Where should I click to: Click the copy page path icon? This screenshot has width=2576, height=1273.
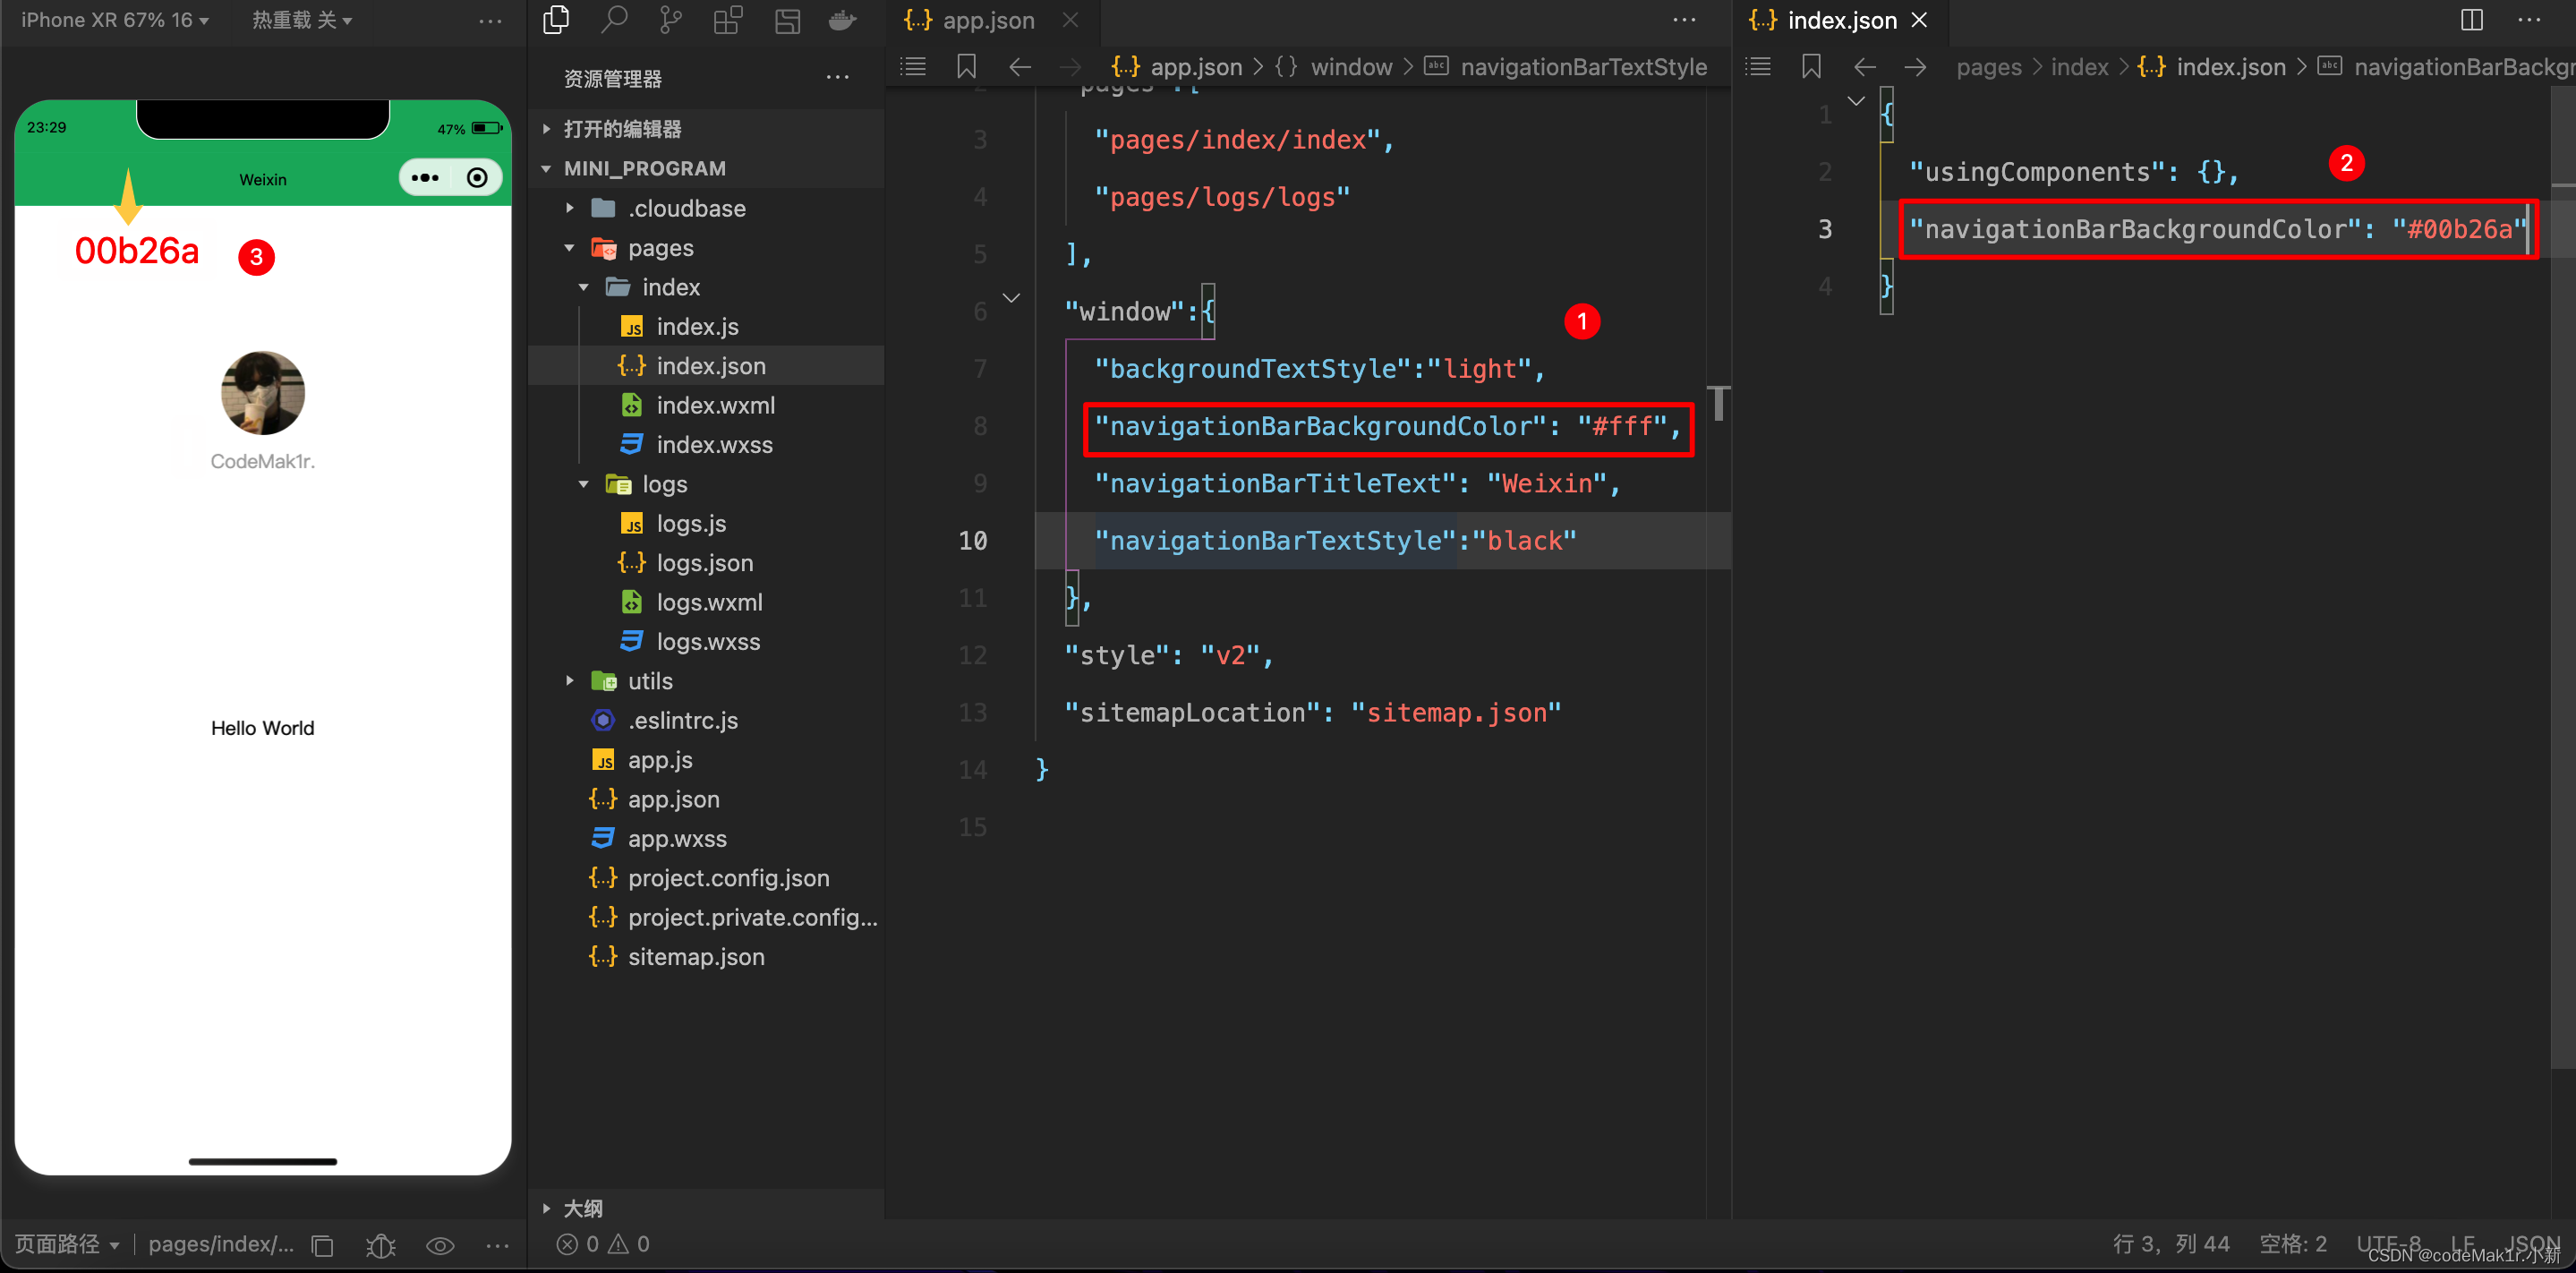(322, 1245)
